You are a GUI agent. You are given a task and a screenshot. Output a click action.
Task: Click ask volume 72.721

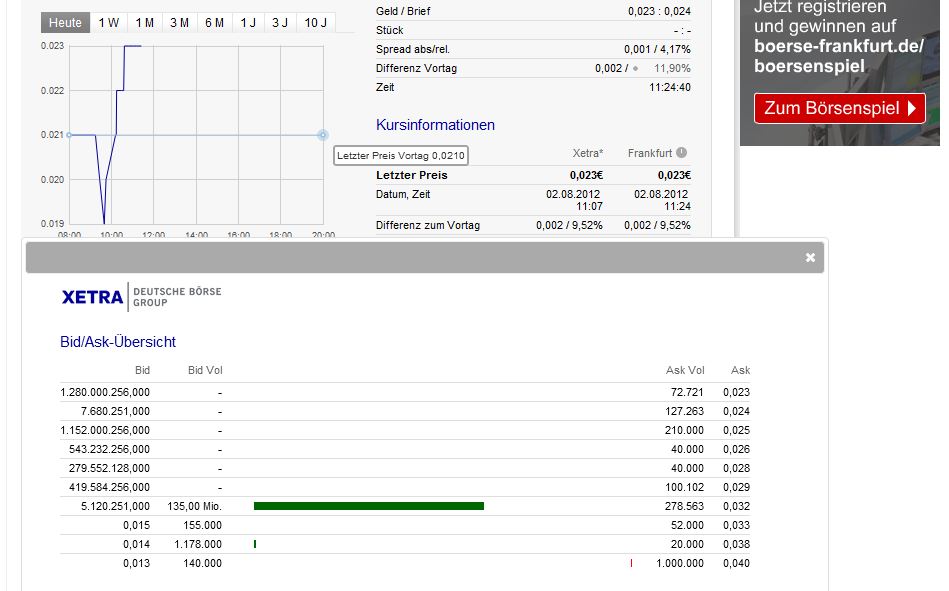click(x=687, y=392)
